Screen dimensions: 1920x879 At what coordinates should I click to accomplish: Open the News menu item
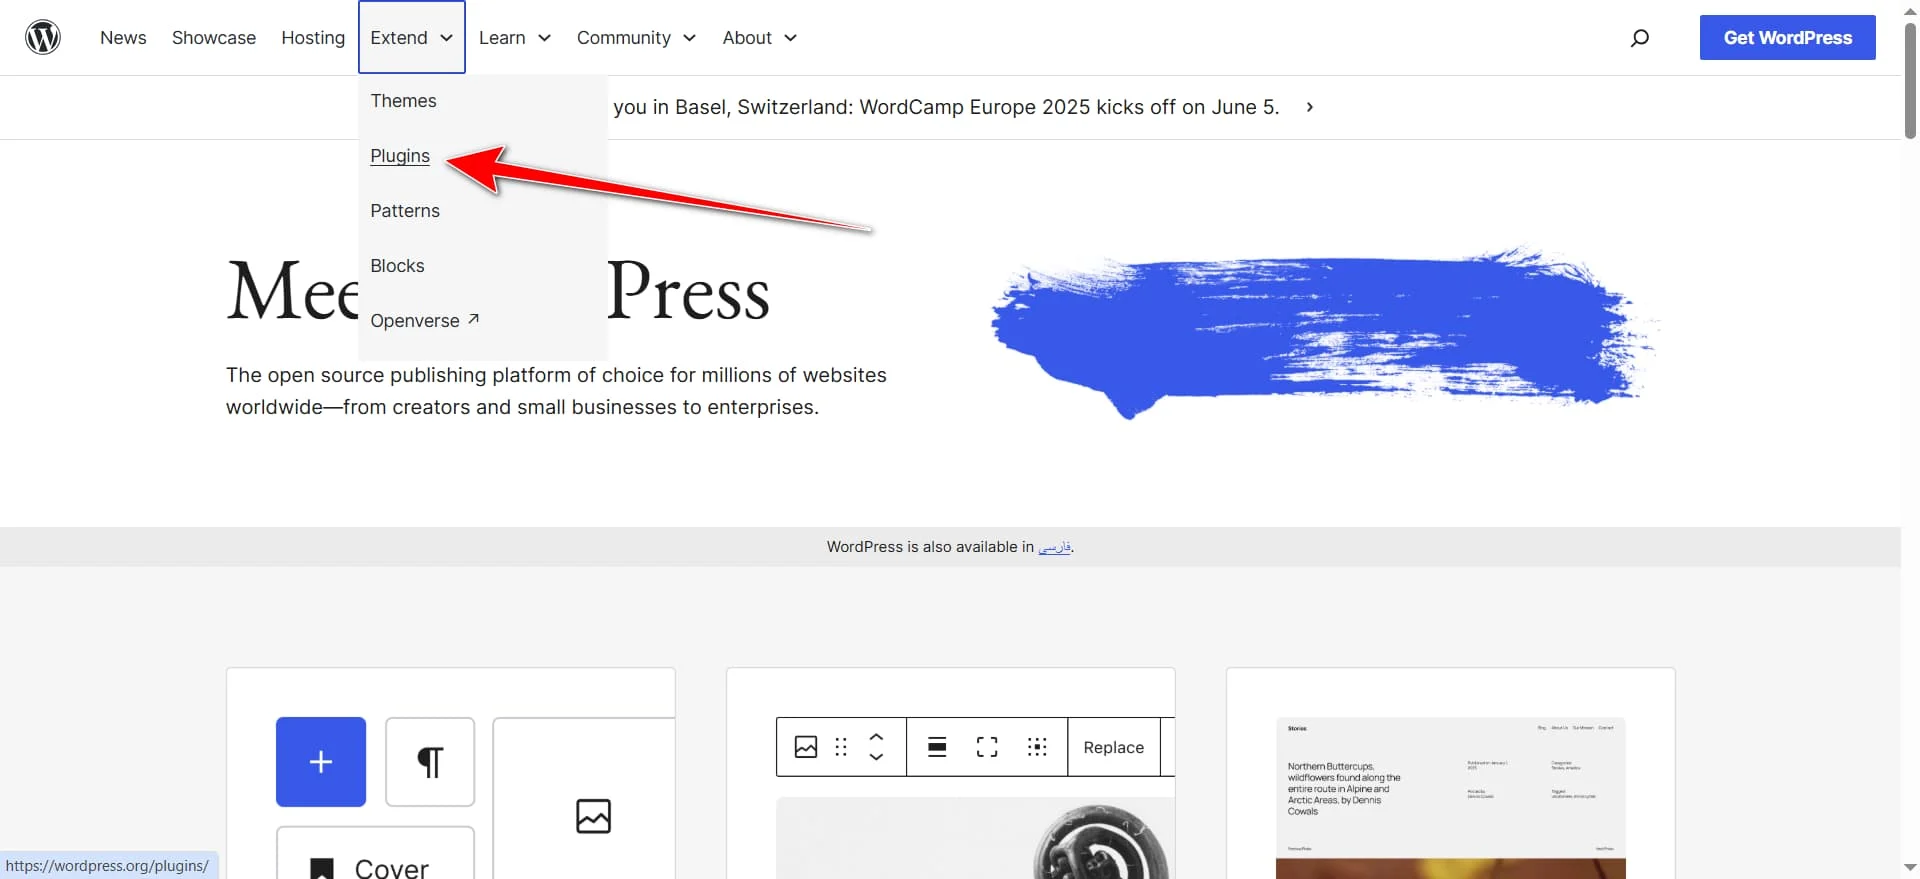(123, 38)
